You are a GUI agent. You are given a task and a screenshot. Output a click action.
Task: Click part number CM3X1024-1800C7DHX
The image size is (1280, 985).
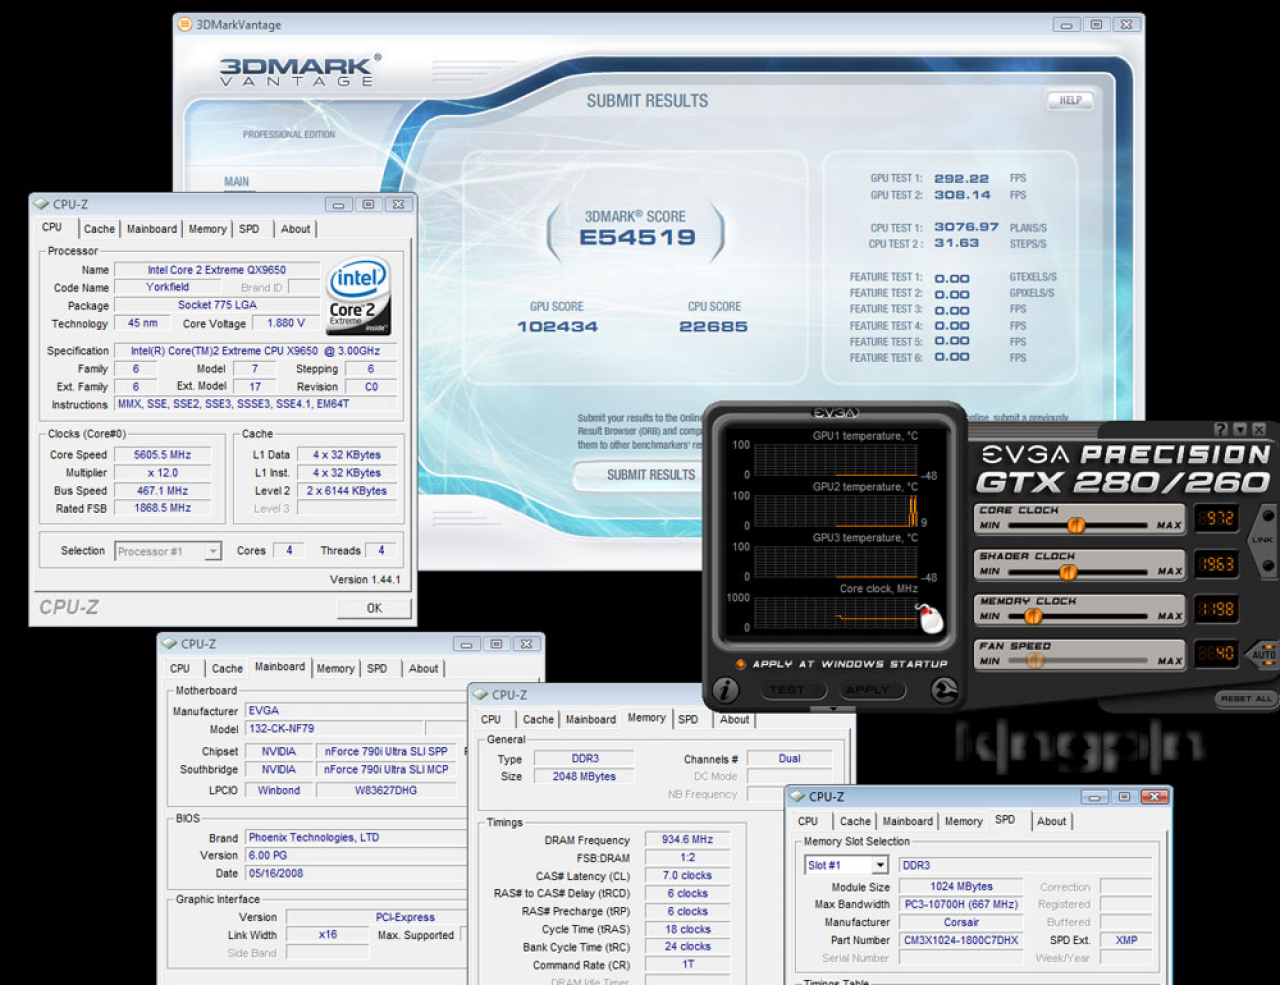pos(961,941)
